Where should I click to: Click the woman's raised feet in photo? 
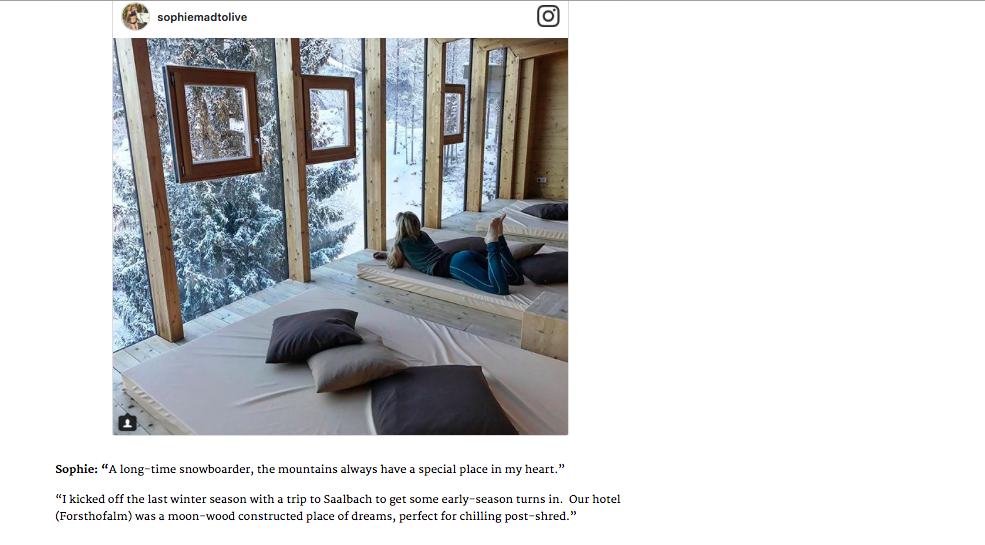click(x=495, y=227)
